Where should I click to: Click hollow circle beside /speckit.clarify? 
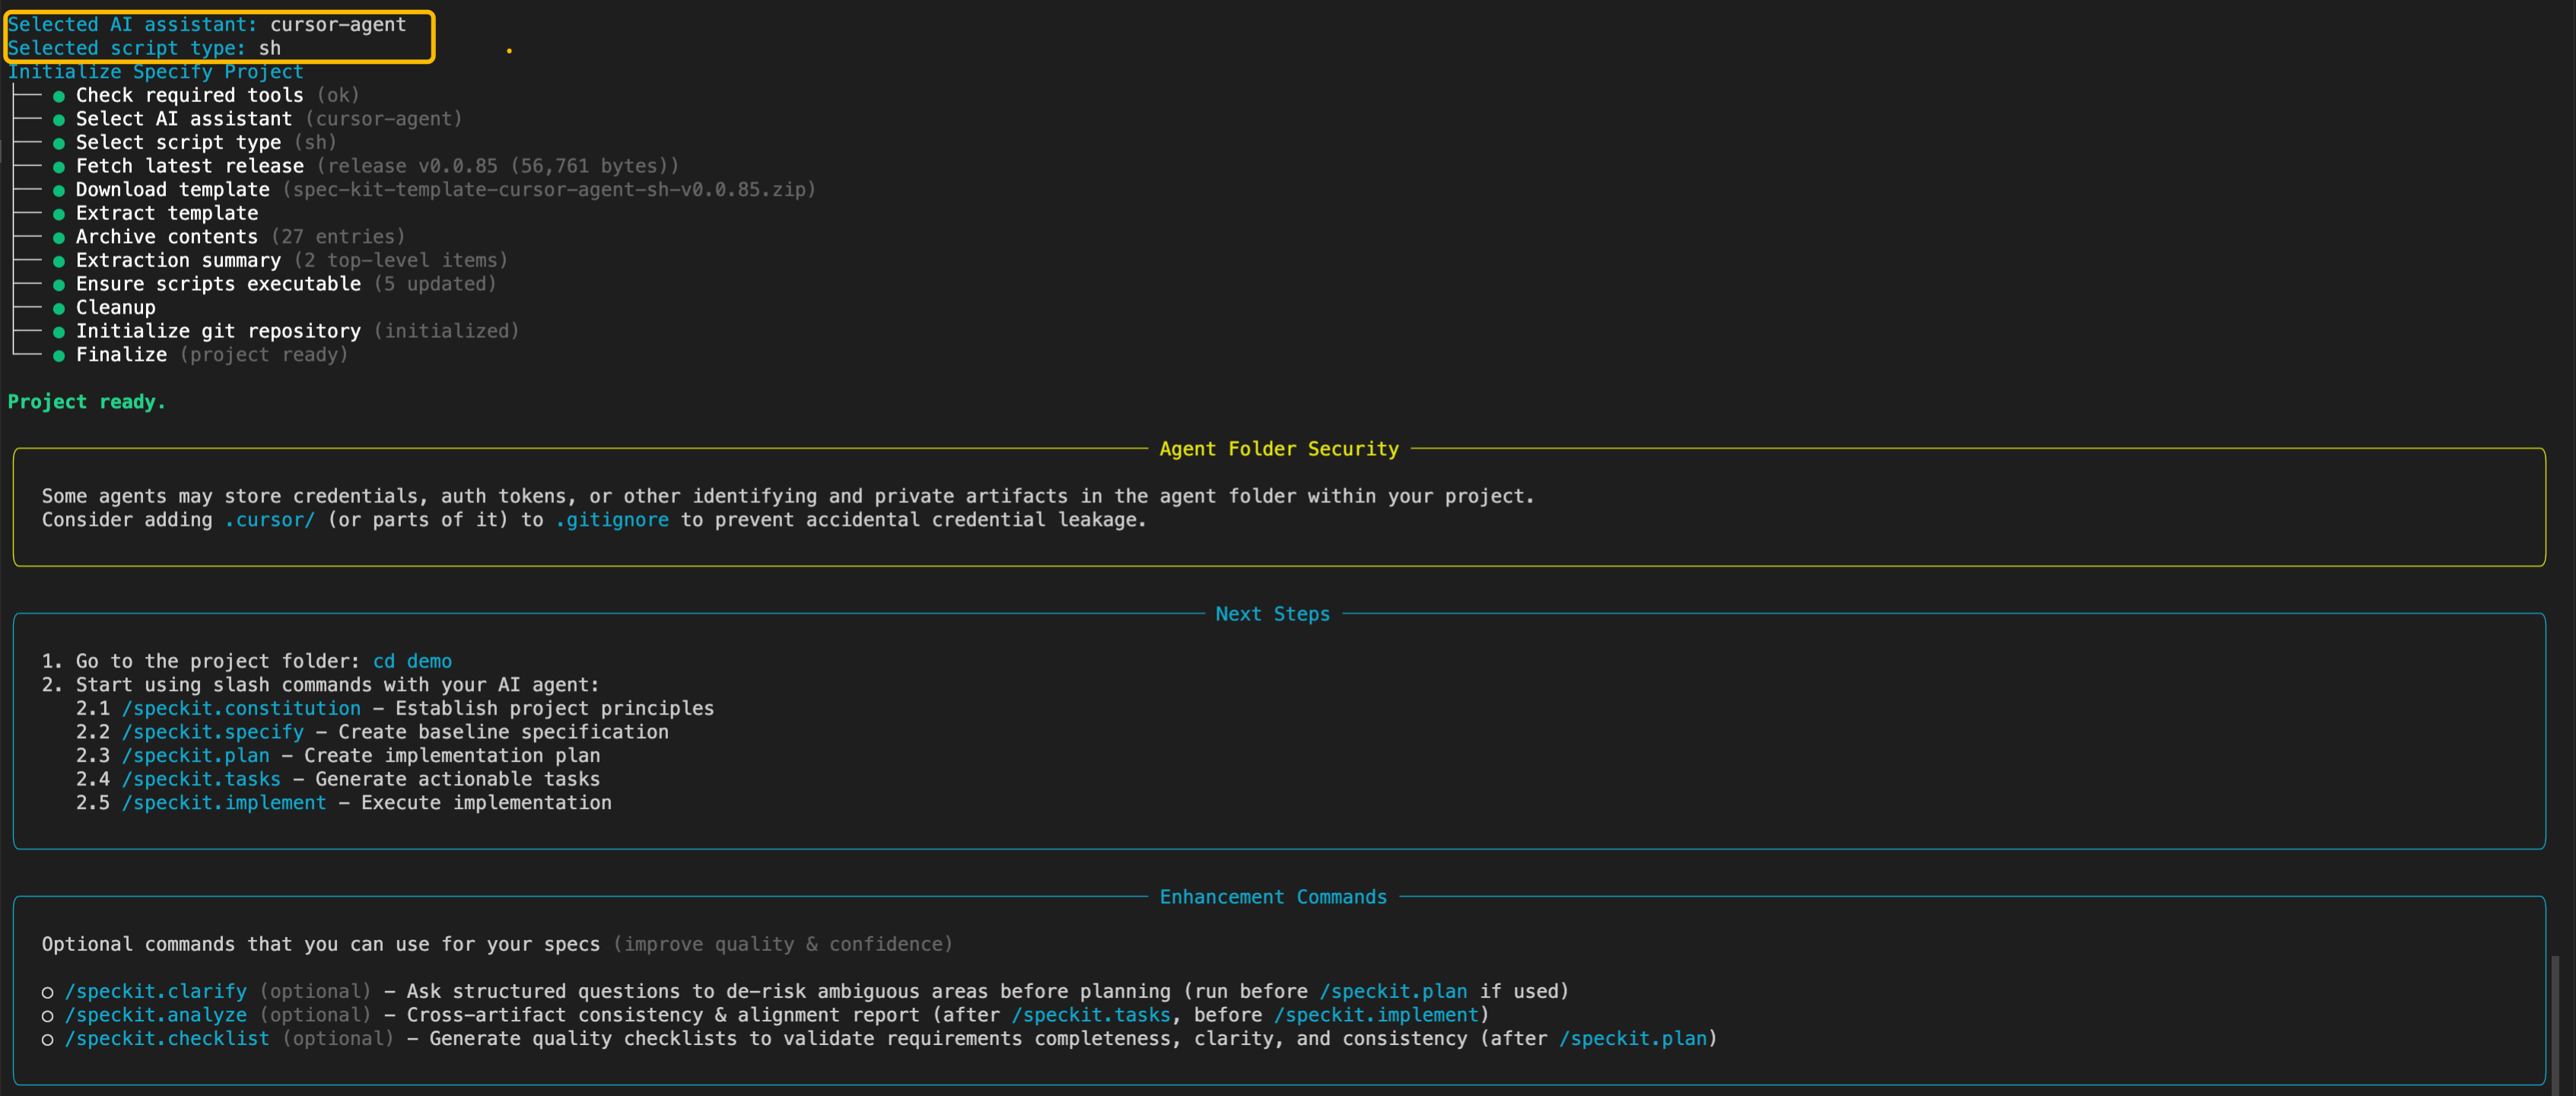click(47, 992)
